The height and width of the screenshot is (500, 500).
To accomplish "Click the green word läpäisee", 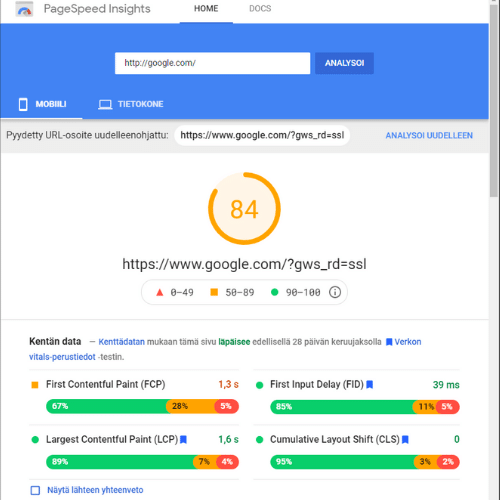I will (234, 342).
